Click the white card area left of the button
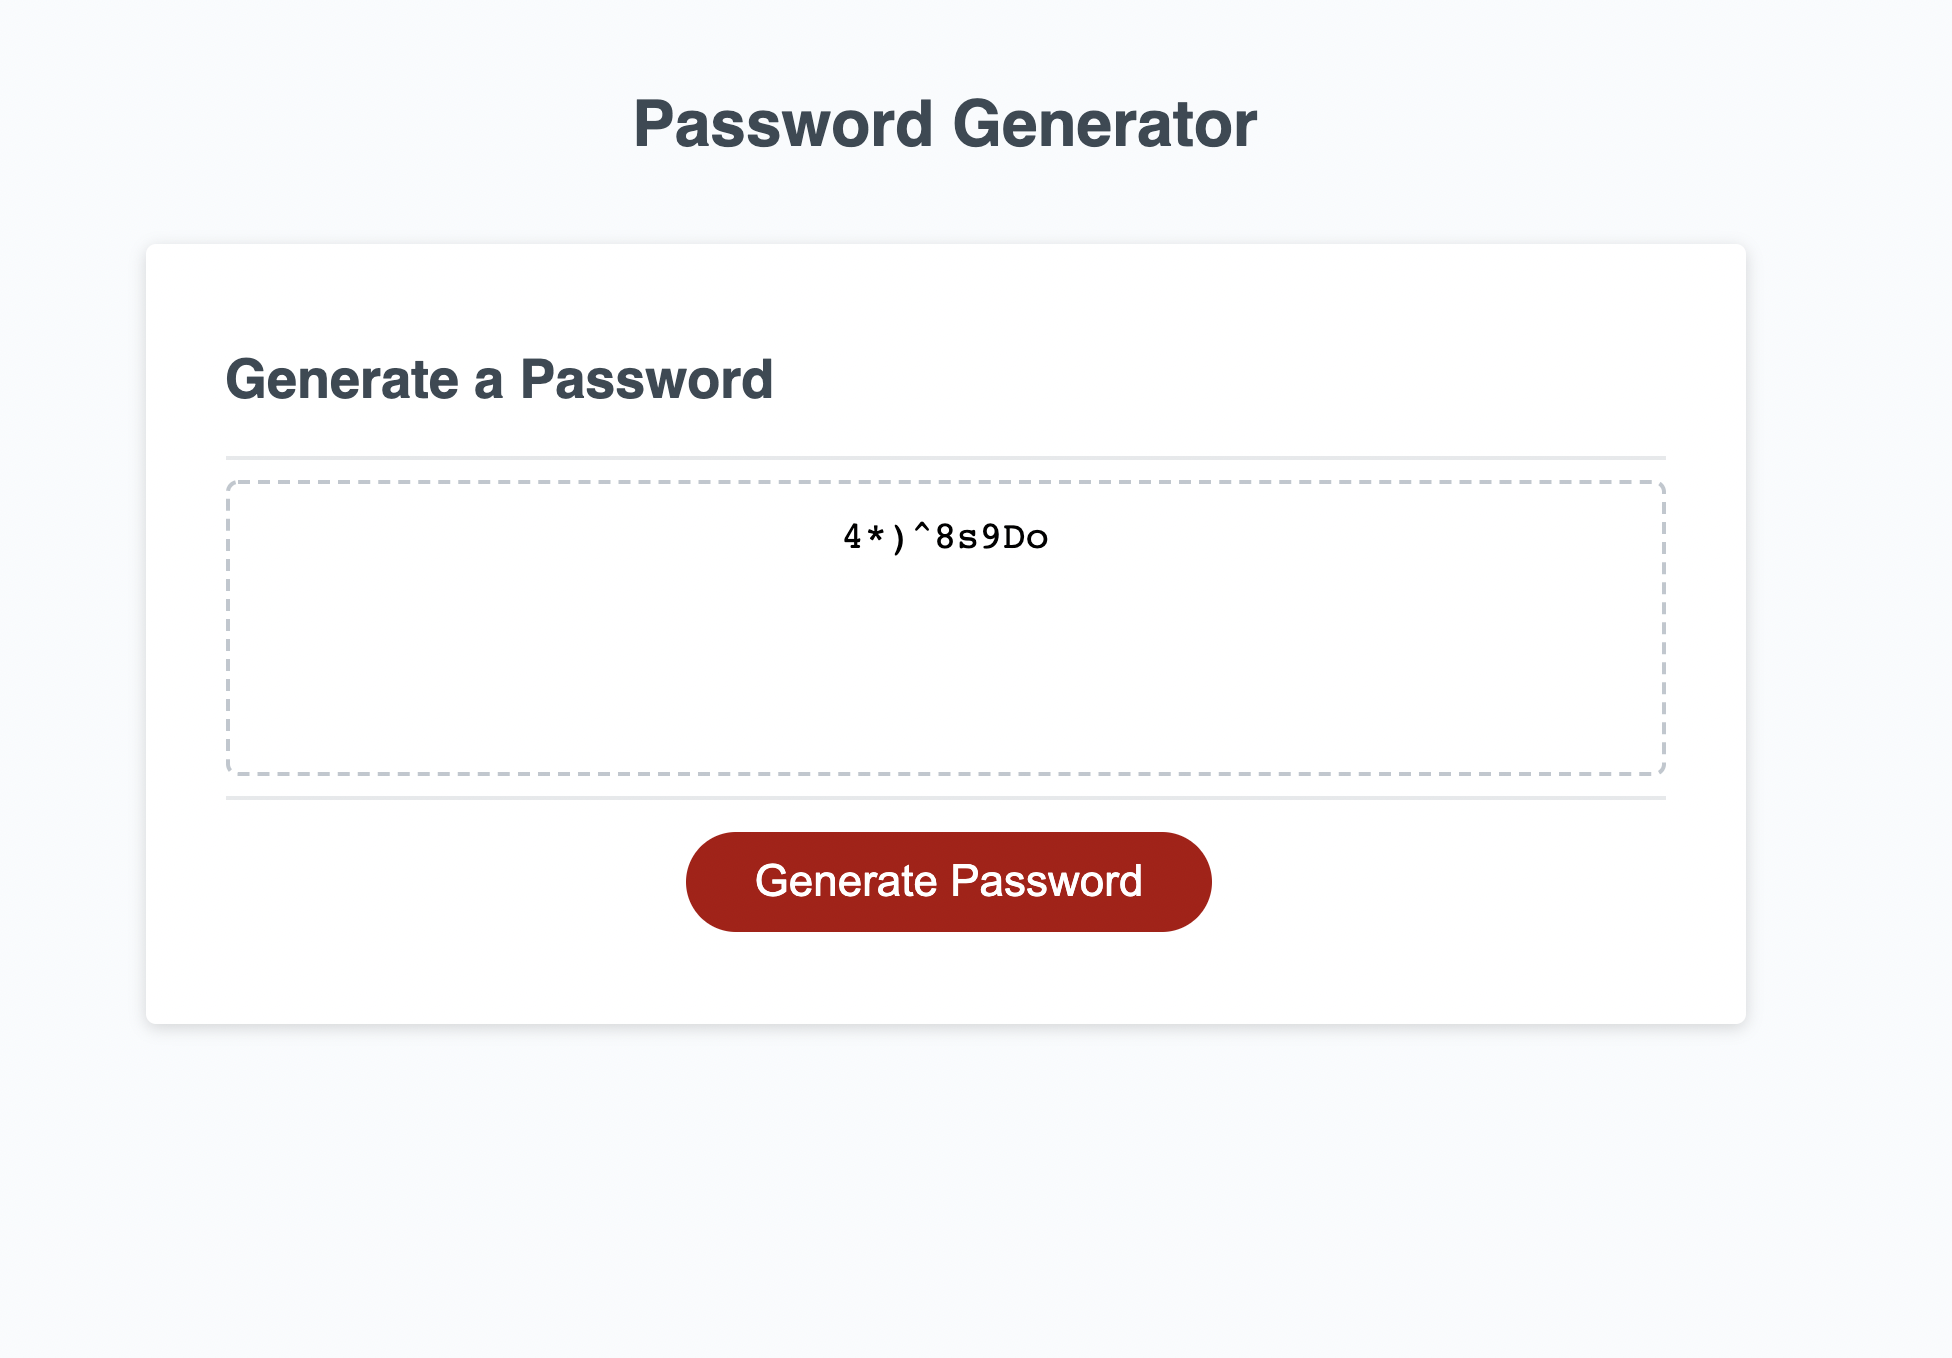The width and height of the screenshot is (1952, 1358). 420,890
